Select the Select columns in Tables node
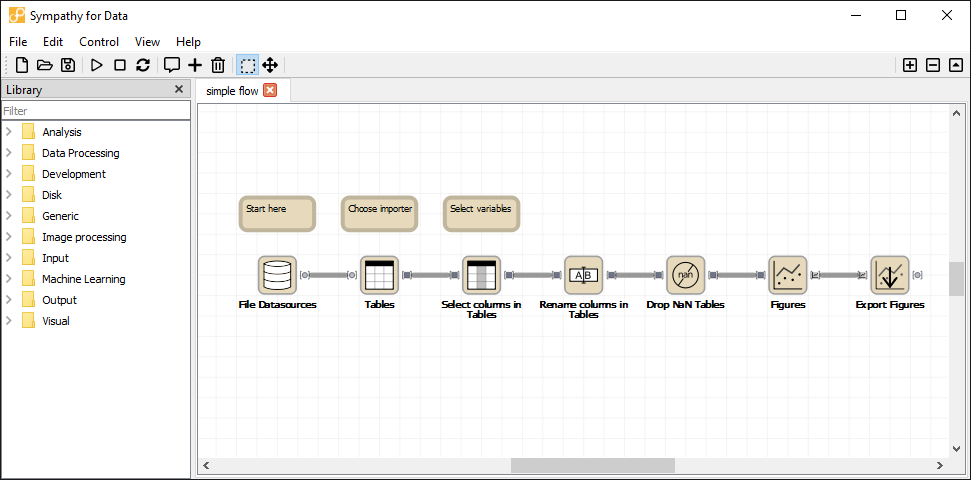The width and height of the screenshot is (971, 480). coord(481,275)
